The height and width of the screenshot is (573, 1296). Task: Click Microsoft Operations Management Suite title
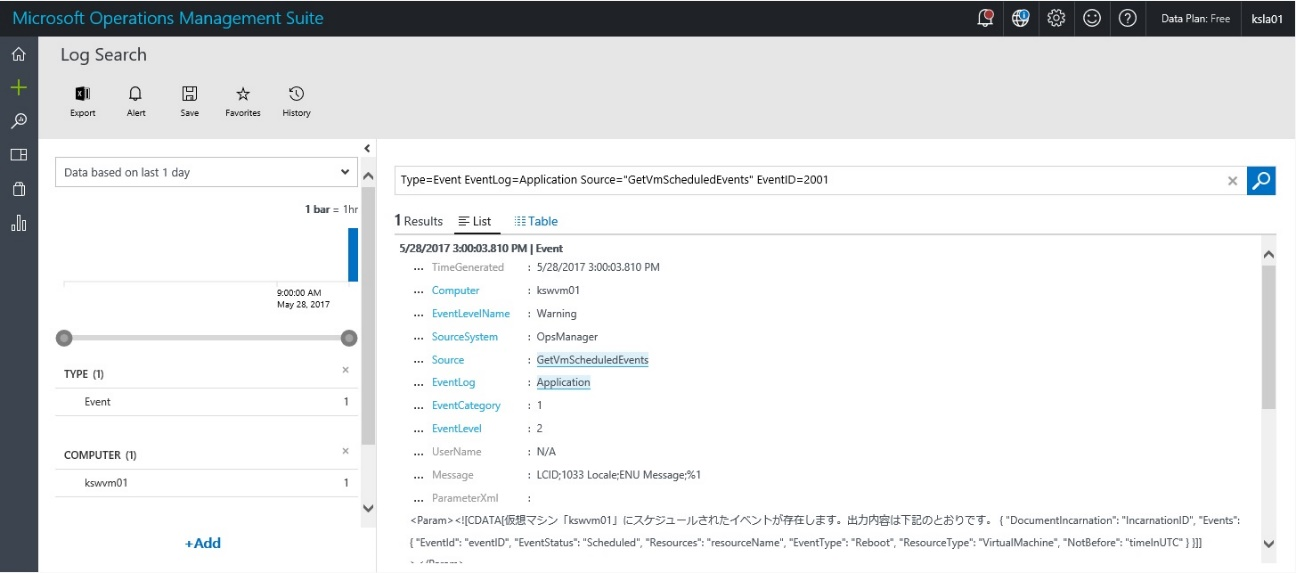coord(168,18)
